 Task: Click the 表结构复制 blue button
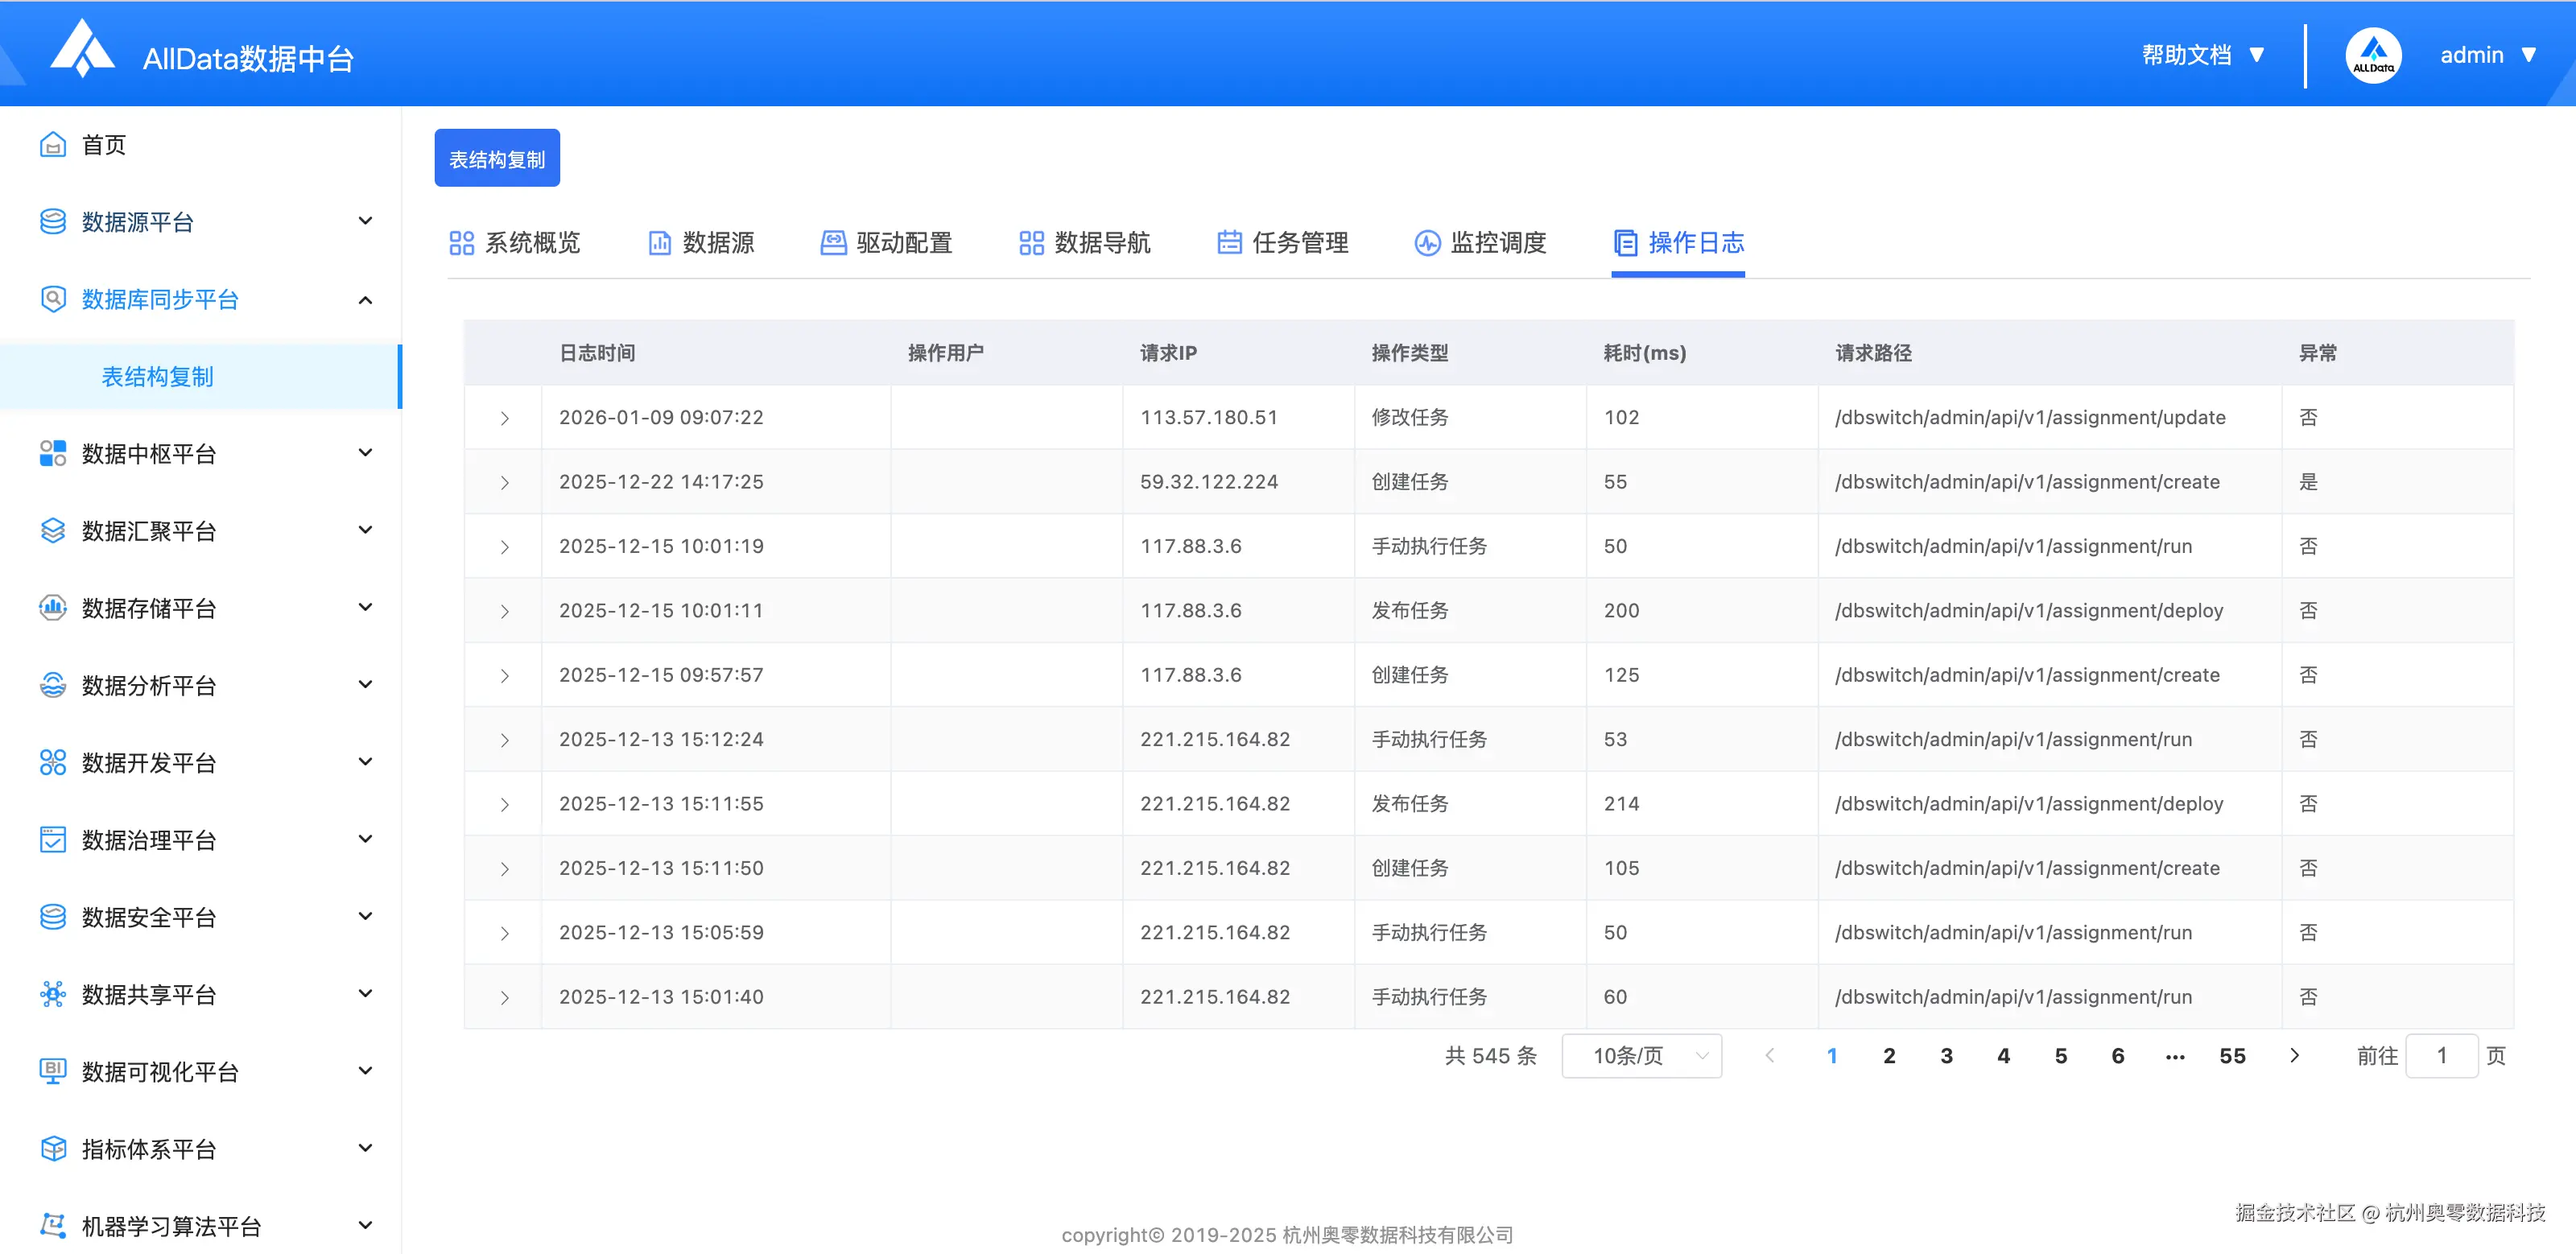click(497, 159)
